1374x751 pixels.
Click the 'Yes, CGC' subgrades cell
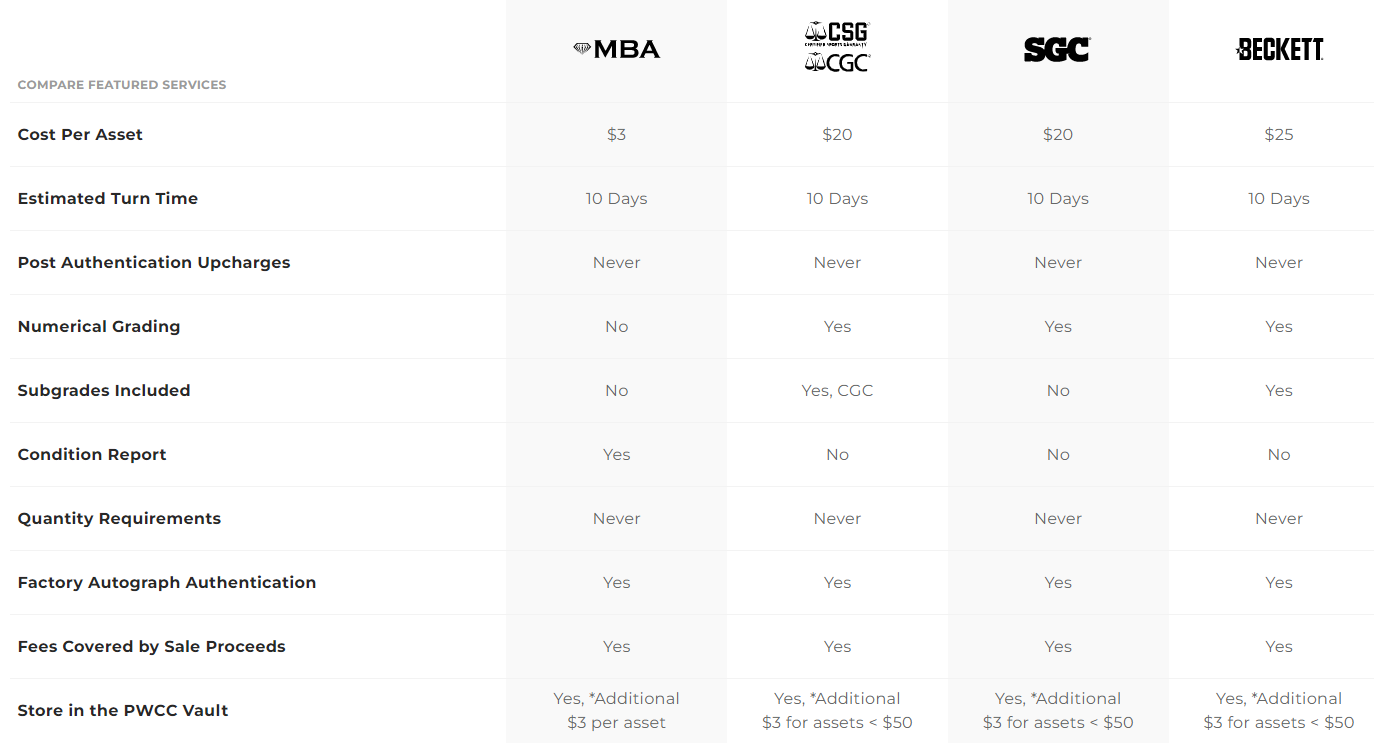[x=837, y=390]
